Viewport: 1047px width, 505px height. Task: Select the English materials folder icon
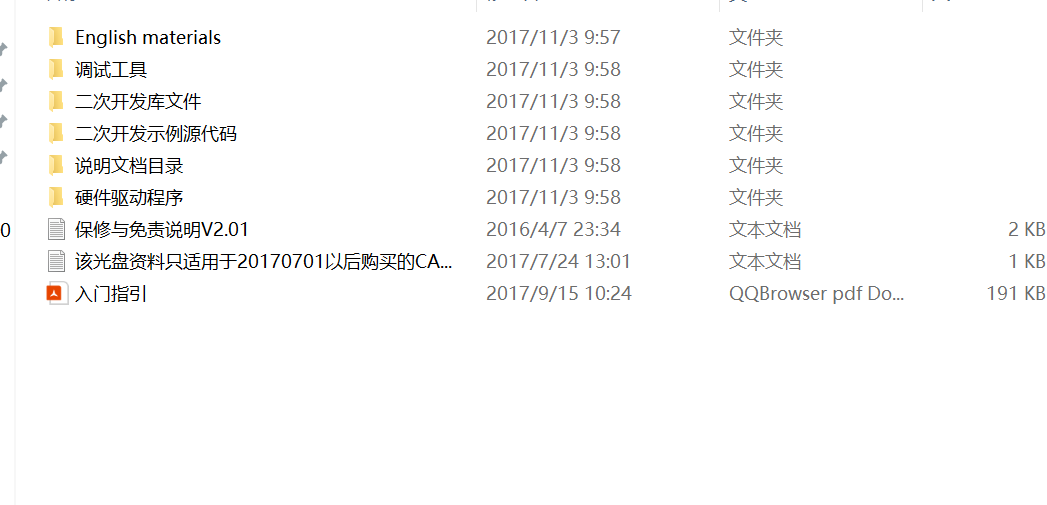pos(56,37)
